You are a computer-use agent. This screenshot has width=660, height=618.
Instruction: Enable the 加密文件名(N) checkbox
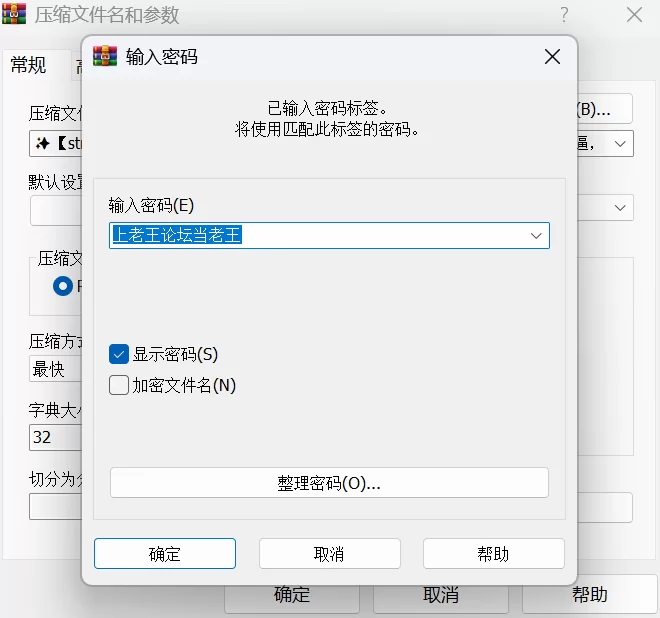pyautogui.click(x=119, y=385)
